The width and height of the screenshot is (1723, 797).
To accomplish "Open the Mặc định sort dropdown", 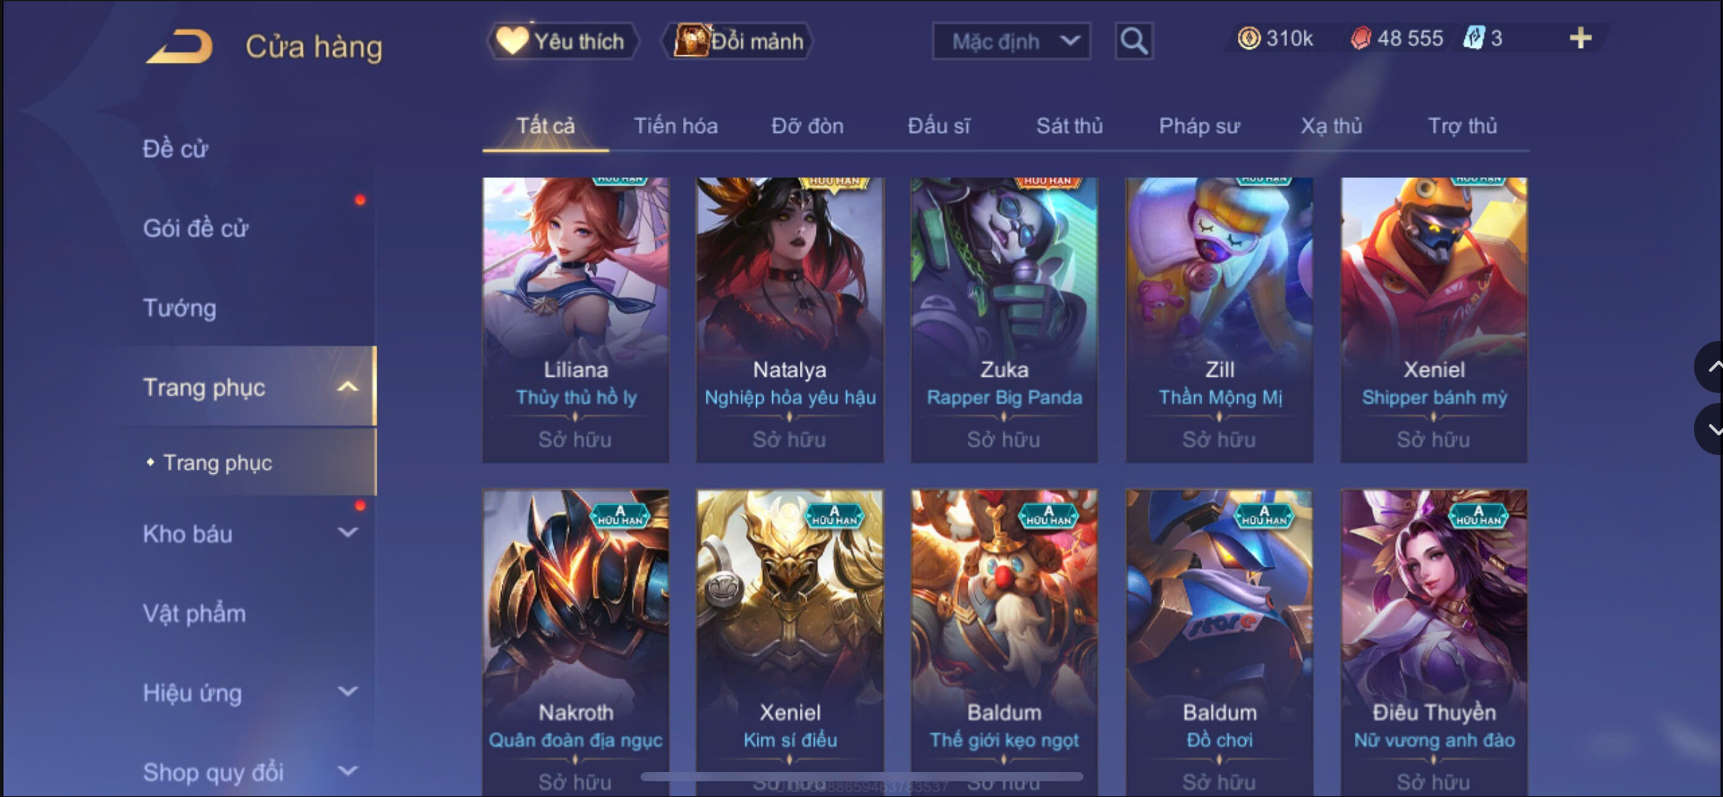I will tap(1011, 41).
